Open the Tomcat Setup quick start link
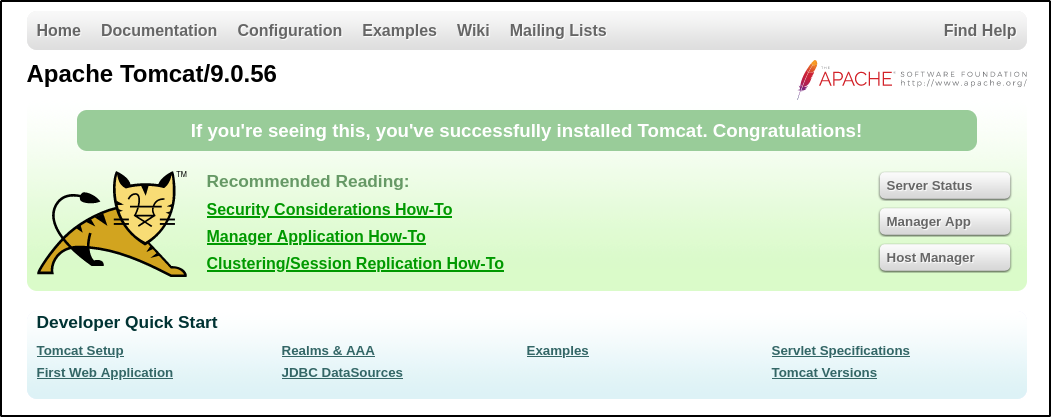1051x417 pixels. click(80, 351)
